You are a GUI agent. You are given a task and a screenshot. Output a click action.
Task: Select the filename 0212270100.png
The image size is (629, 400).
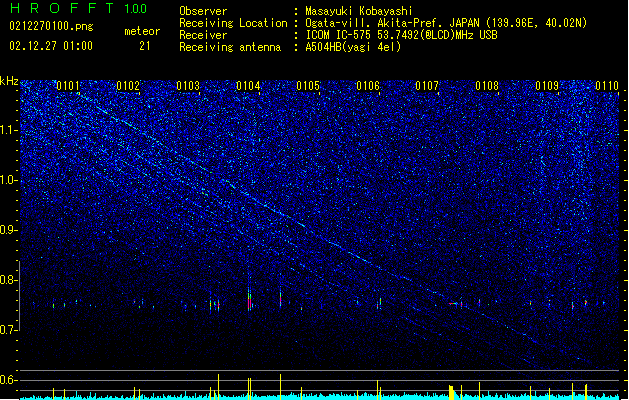(x=51, y=27)
